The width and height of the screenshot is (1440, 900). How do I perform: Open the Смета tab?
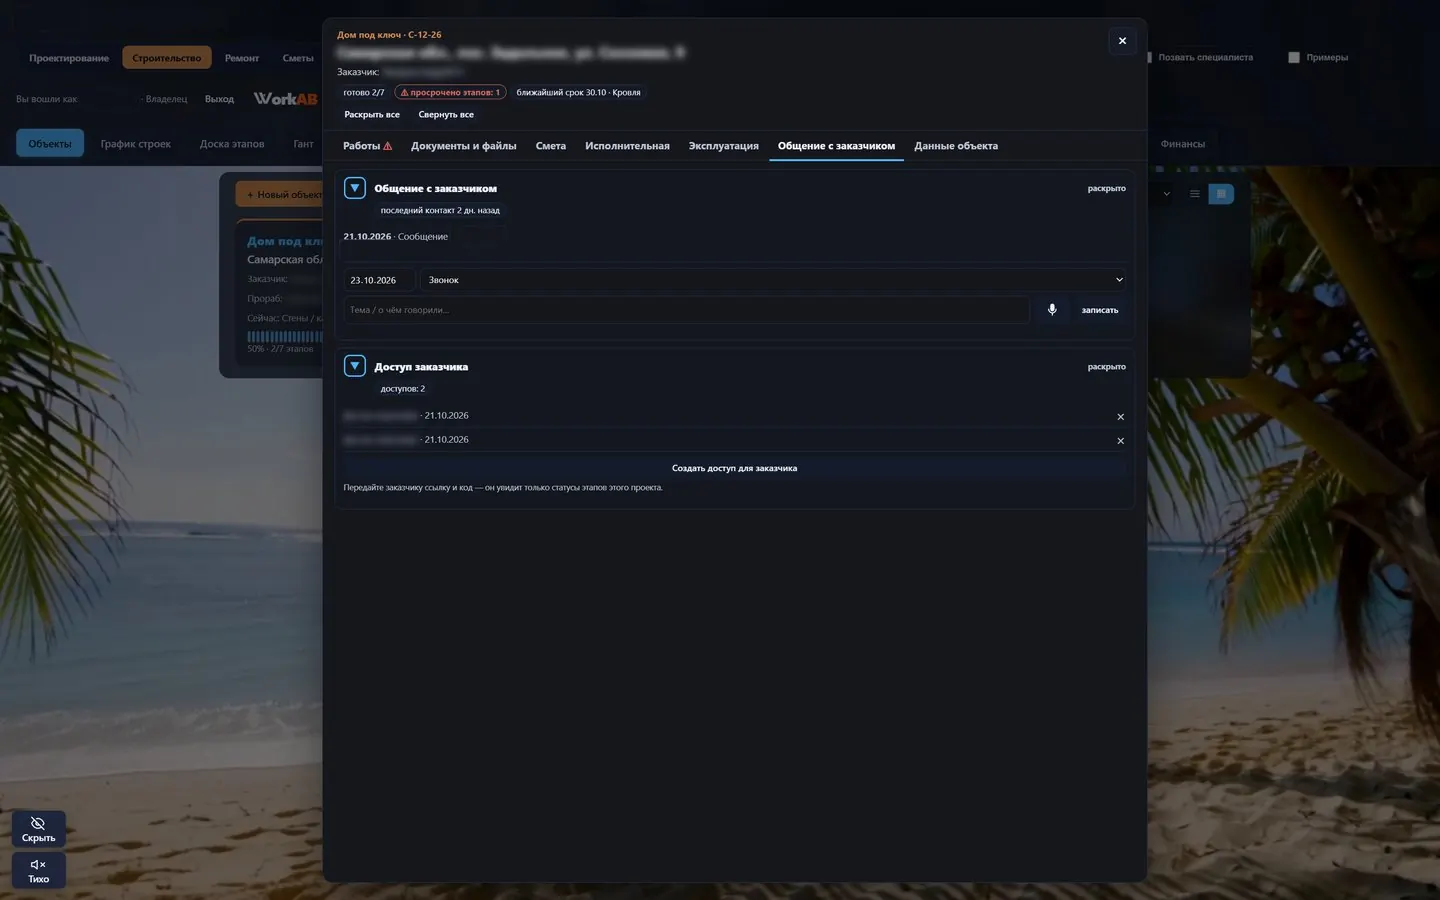tap(551, 146)
